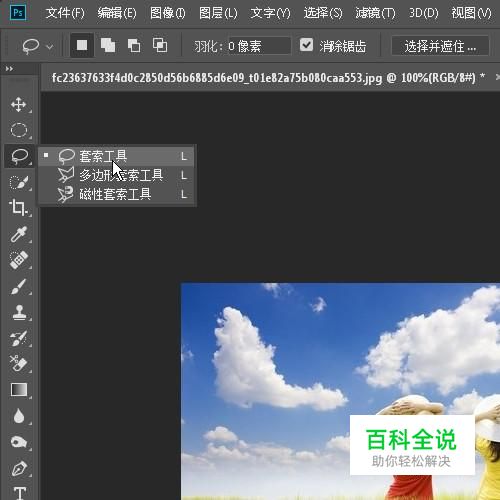
Task: Open the 3D(D) menu
Action: pyautogui.click(x=424, y=13)
